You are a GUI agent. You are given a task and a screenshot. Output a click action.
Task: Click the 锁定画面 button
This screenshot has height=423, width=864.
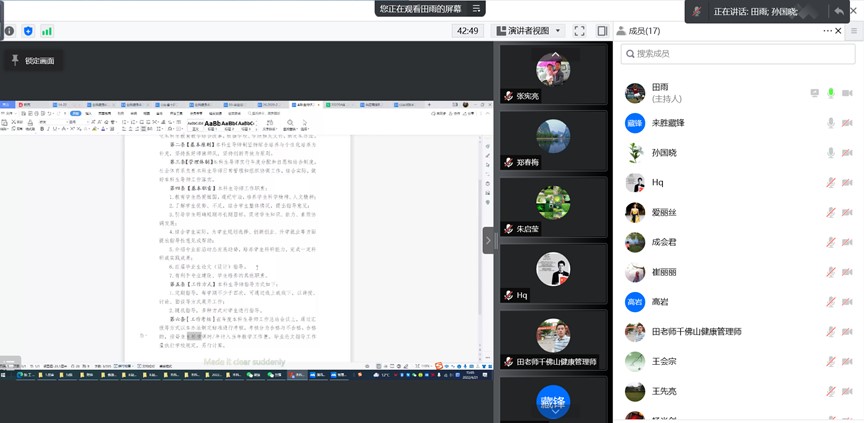coord(34,61)
